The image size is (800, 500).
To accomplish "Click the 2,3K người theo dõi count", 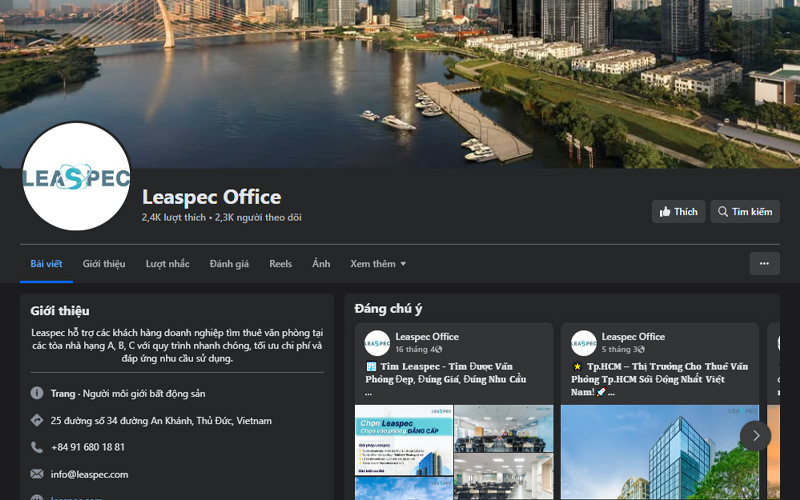I will (x=258, y=217).
